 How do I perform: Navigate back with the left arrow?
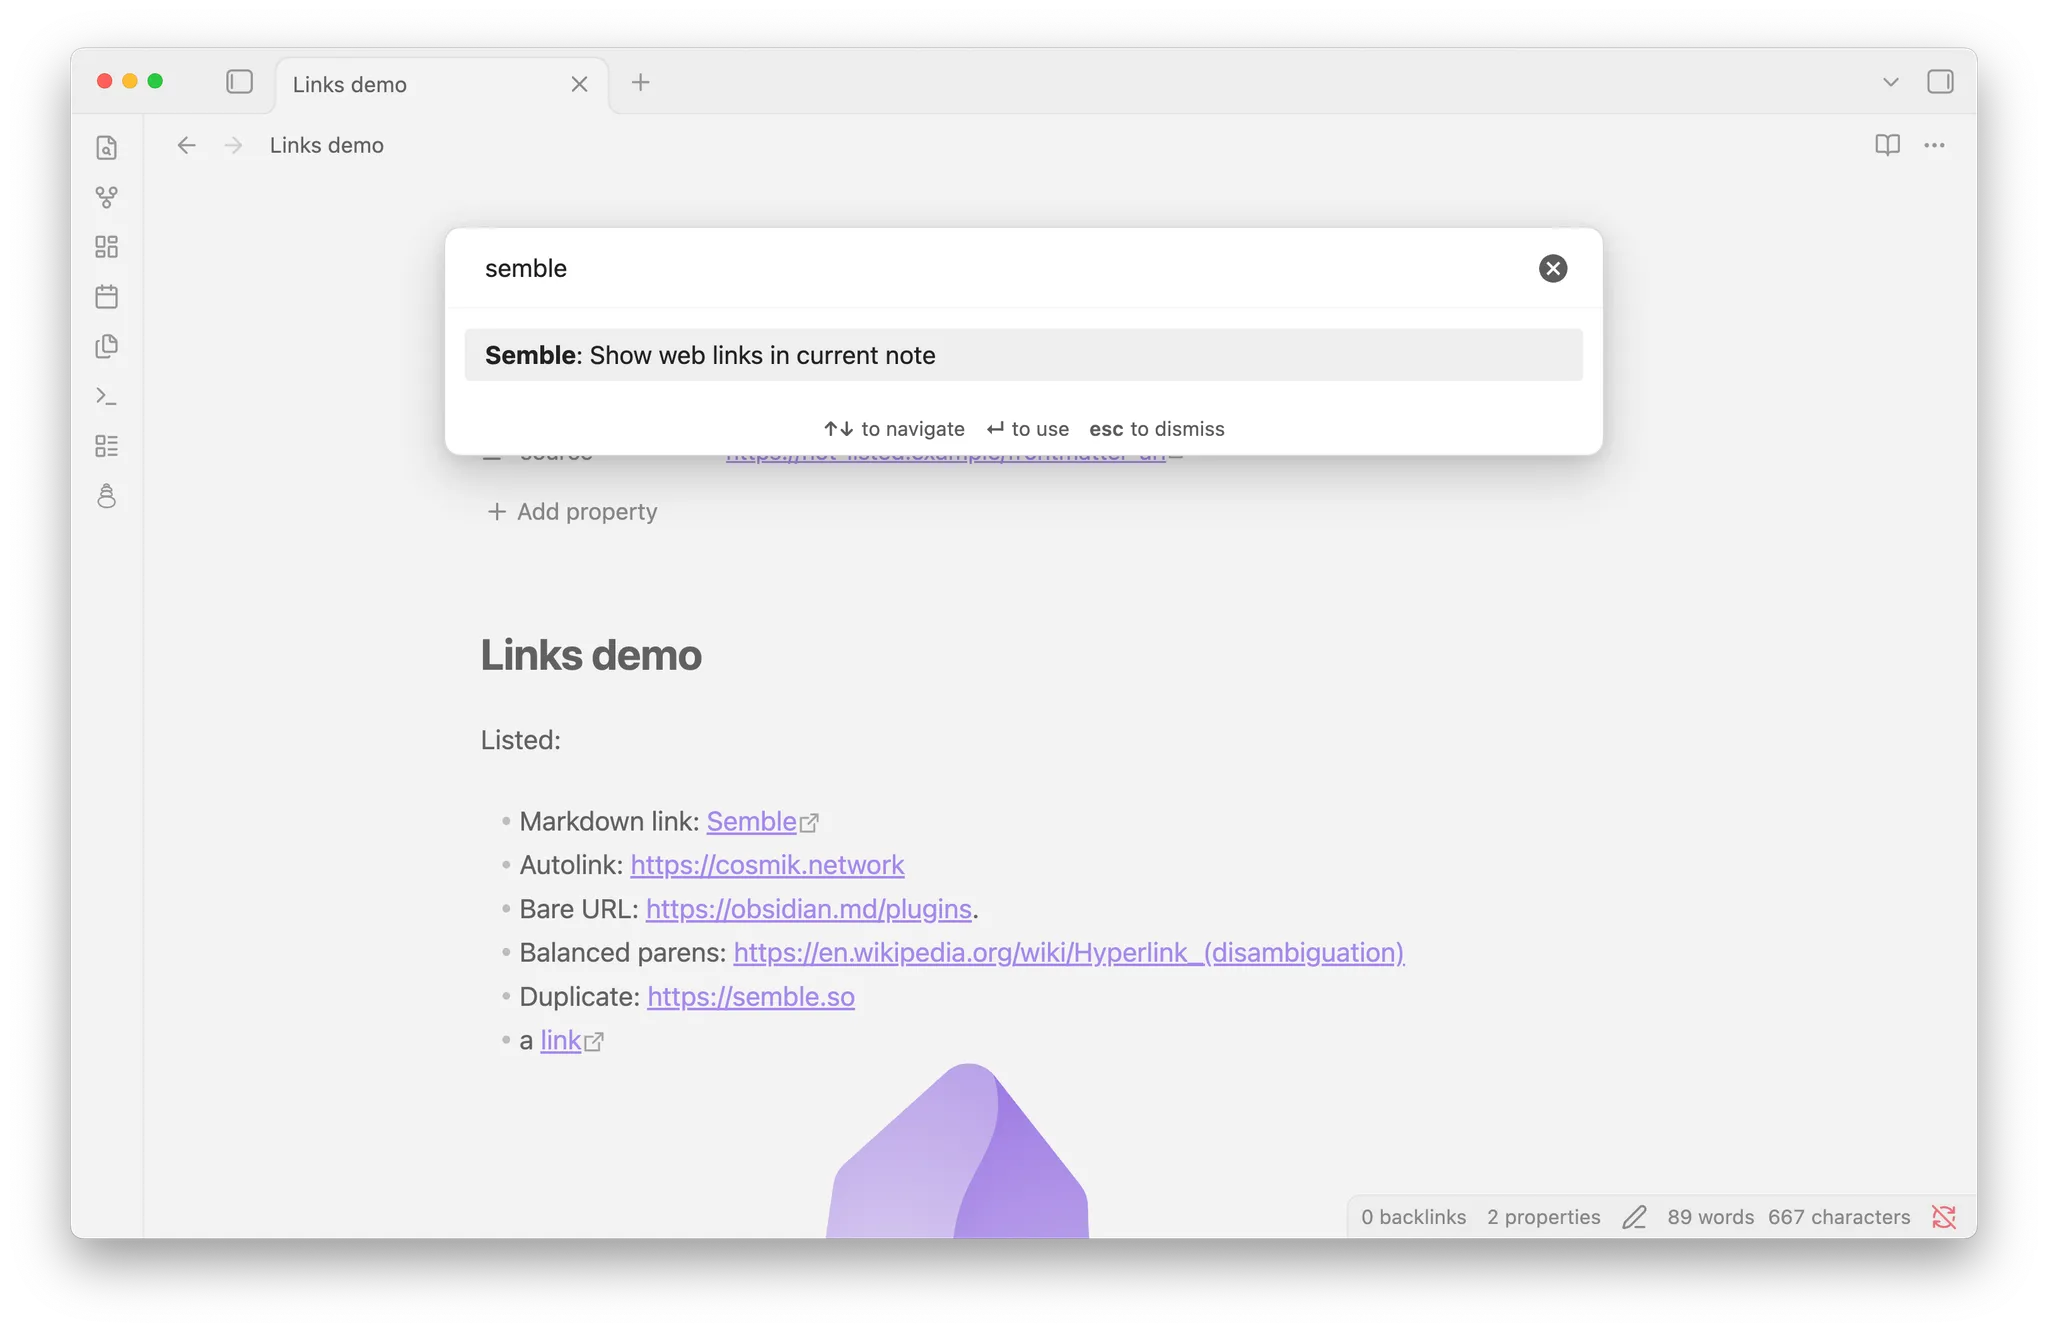tap(187, 146)
